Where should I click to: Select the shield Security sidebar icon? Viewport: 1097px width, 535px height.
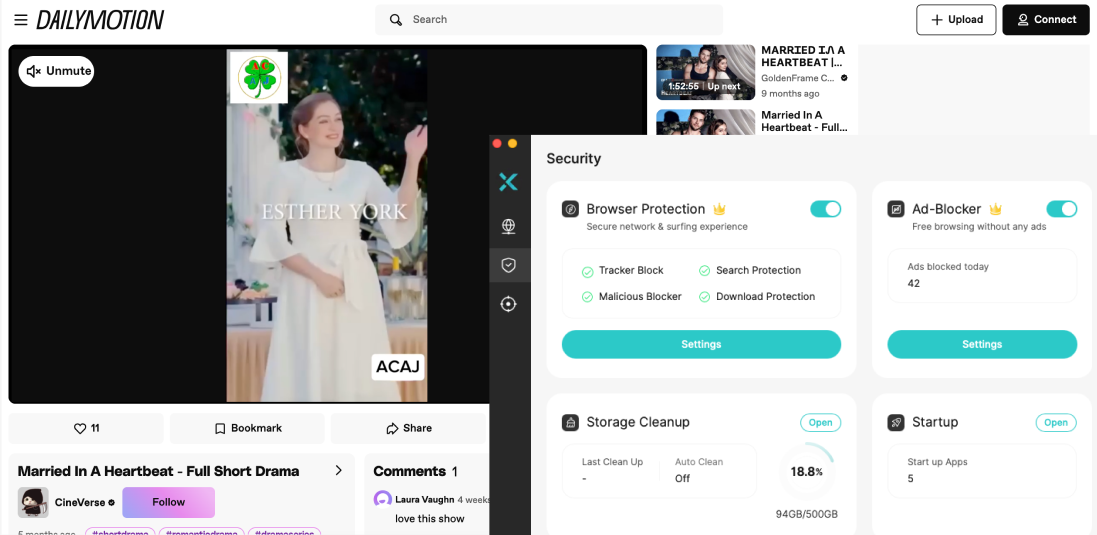click(508, 265)
